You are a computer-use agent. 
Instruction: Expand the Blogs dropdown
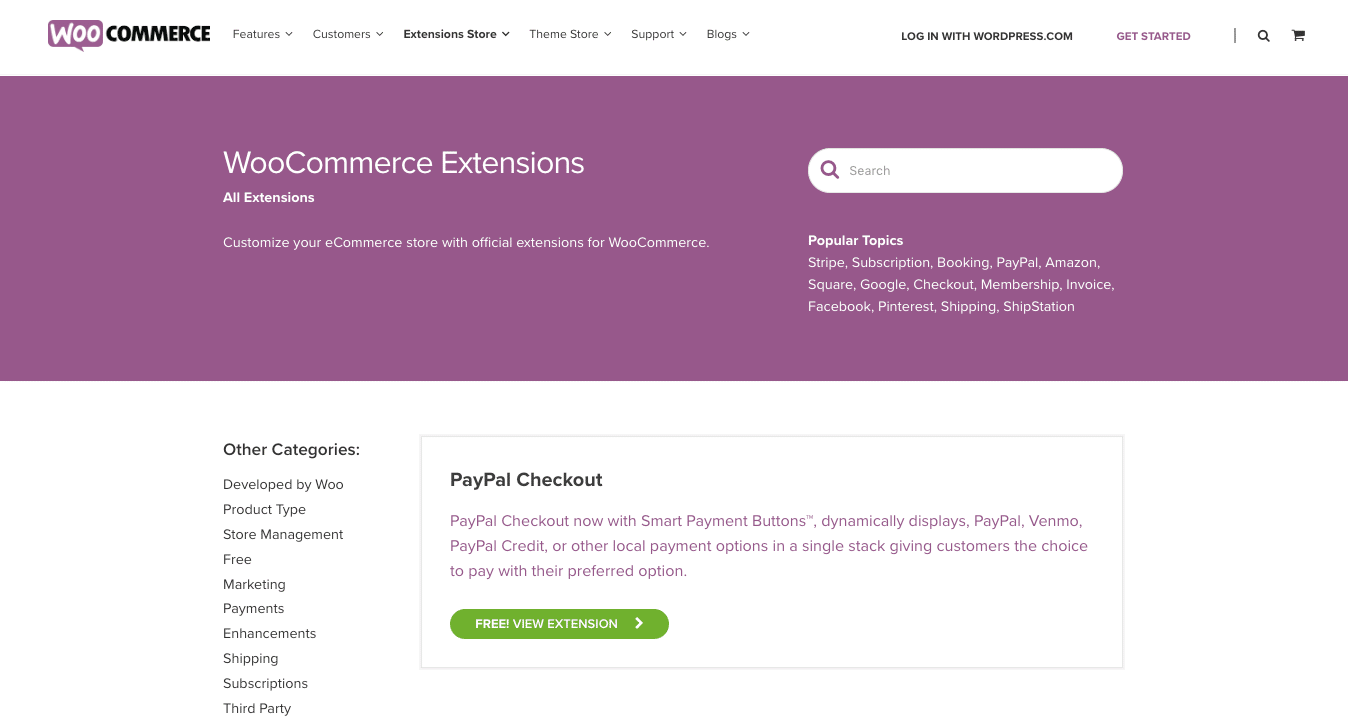pyautogui.click(x=721, y=33)
